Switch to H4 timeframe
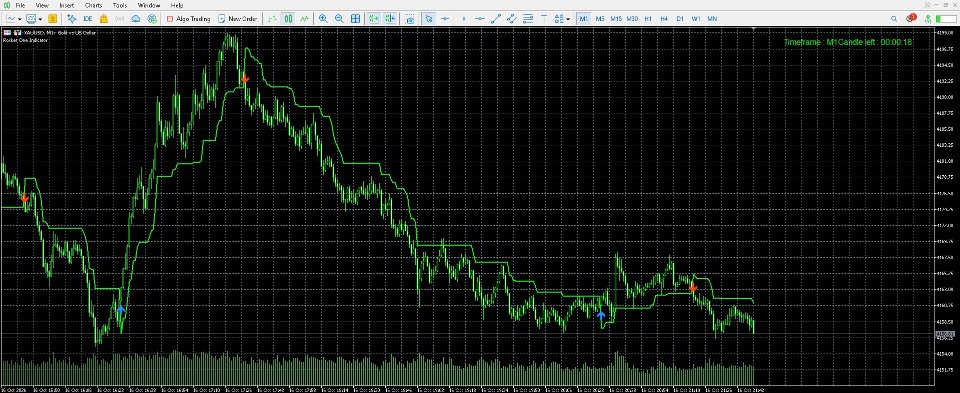The height and width of the screenshot is (393, 960). click(x=664, y=18)
